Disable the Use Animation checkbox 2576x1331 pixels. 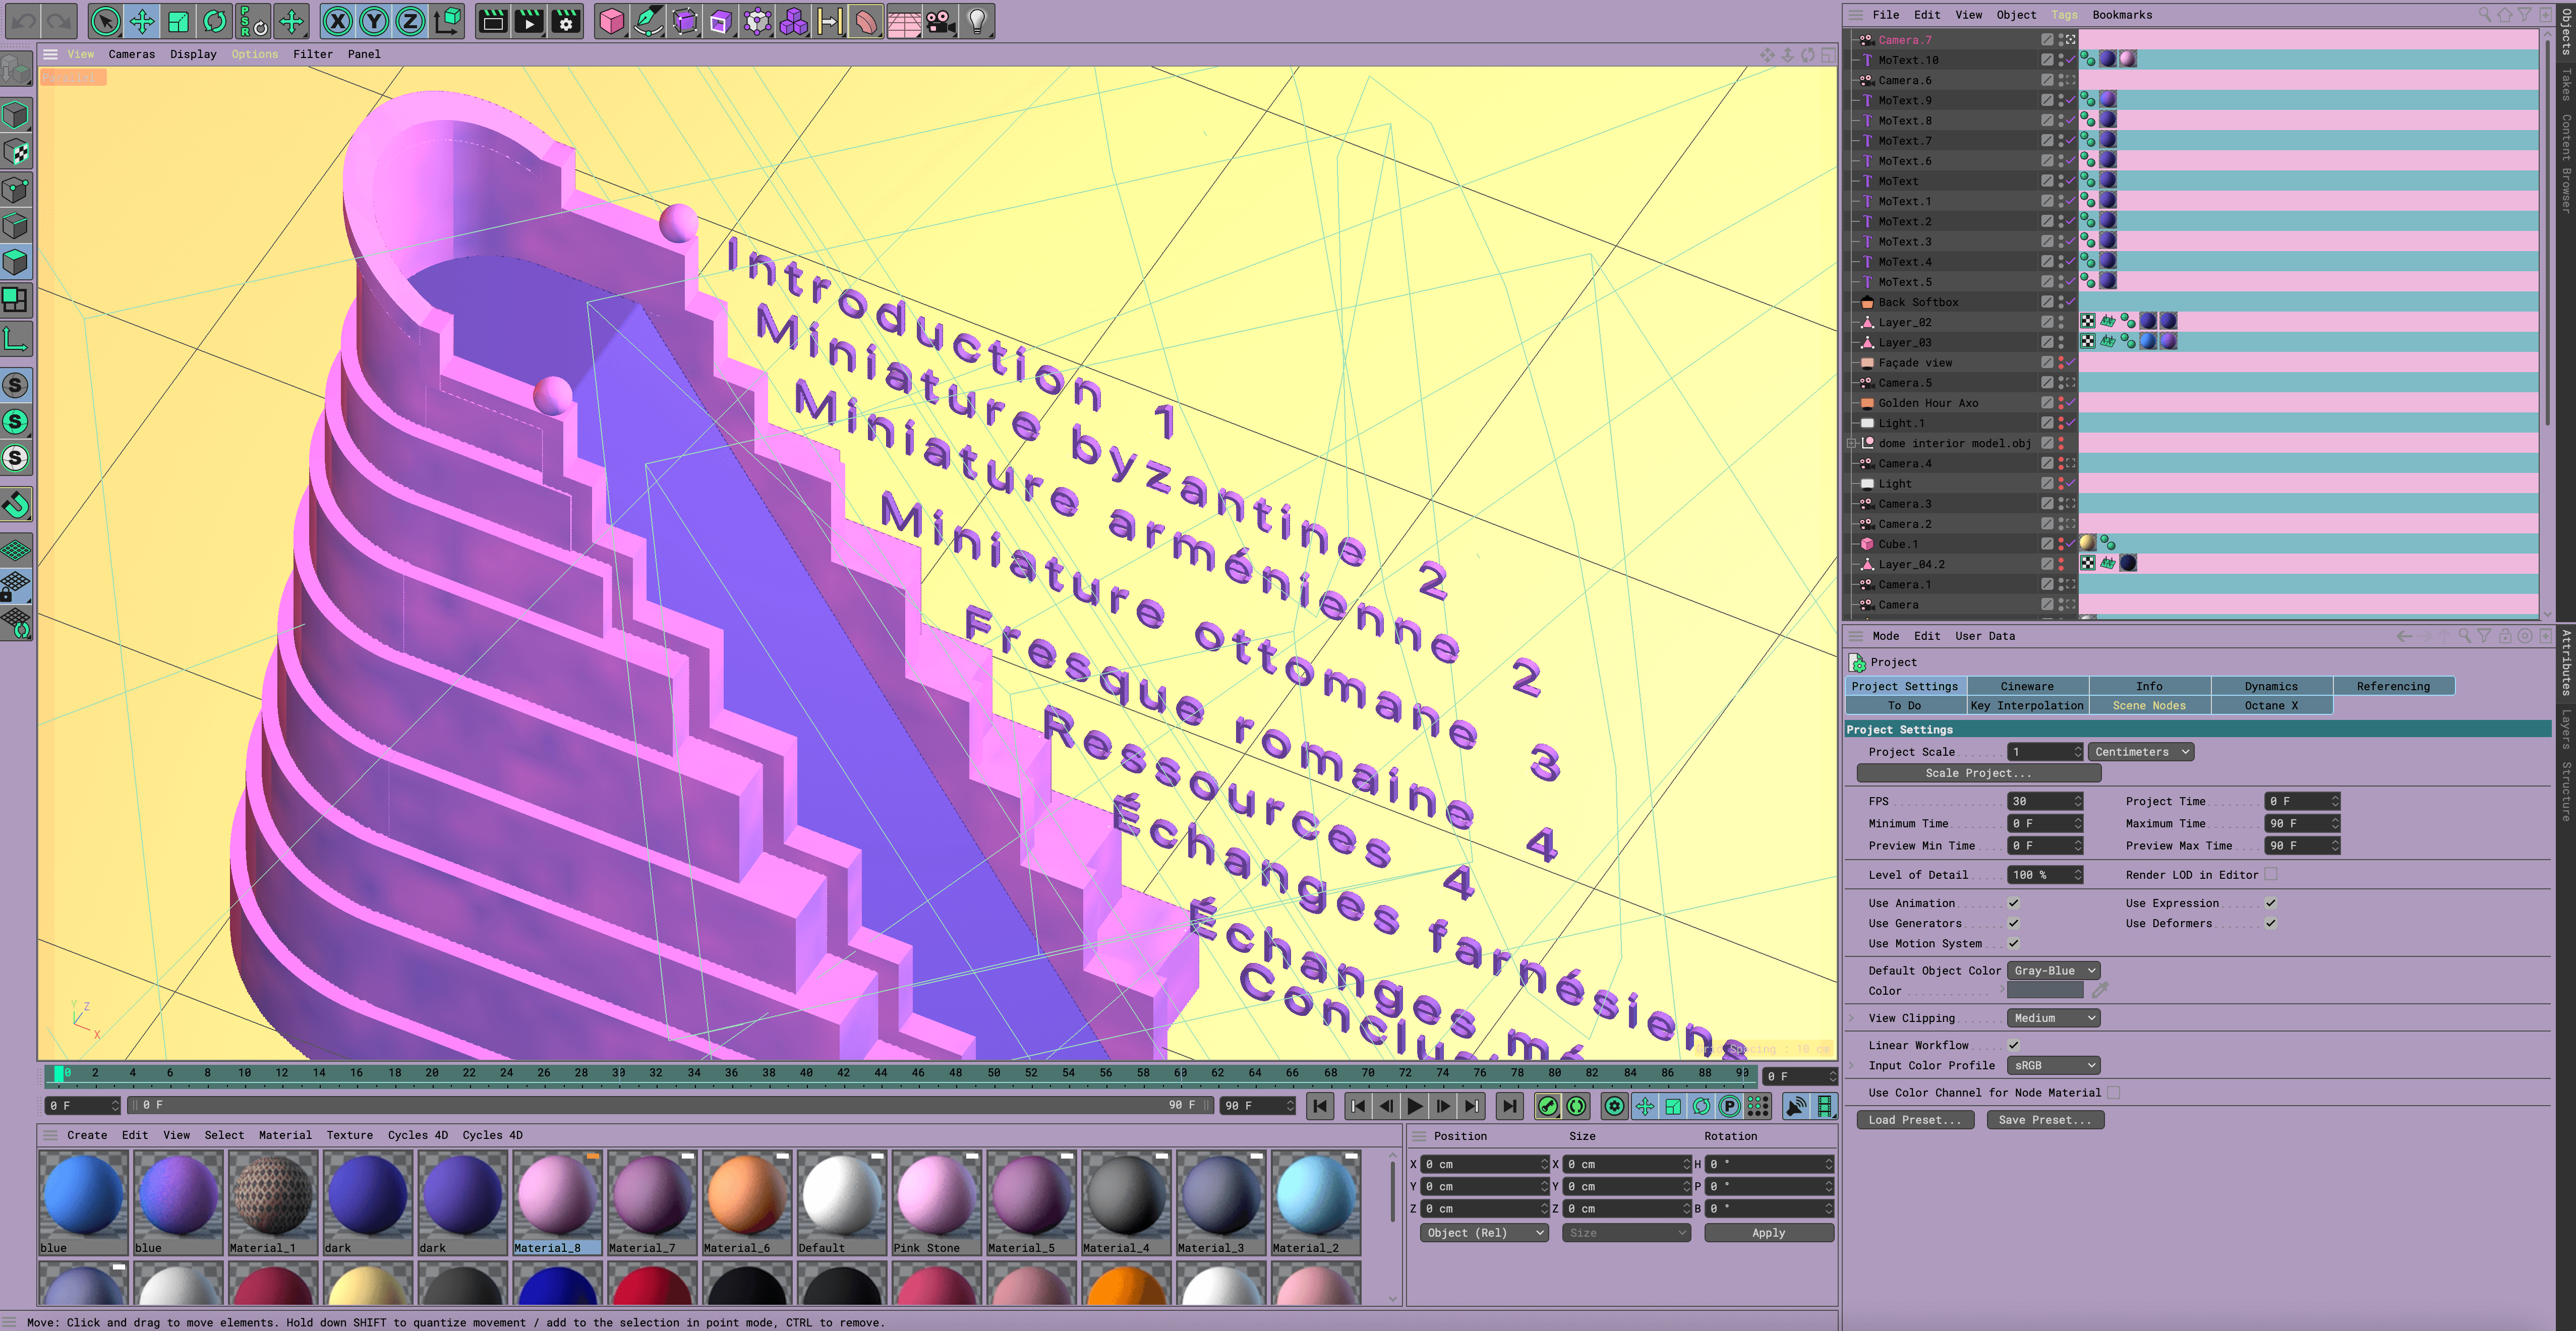[x=2014, y=902]
